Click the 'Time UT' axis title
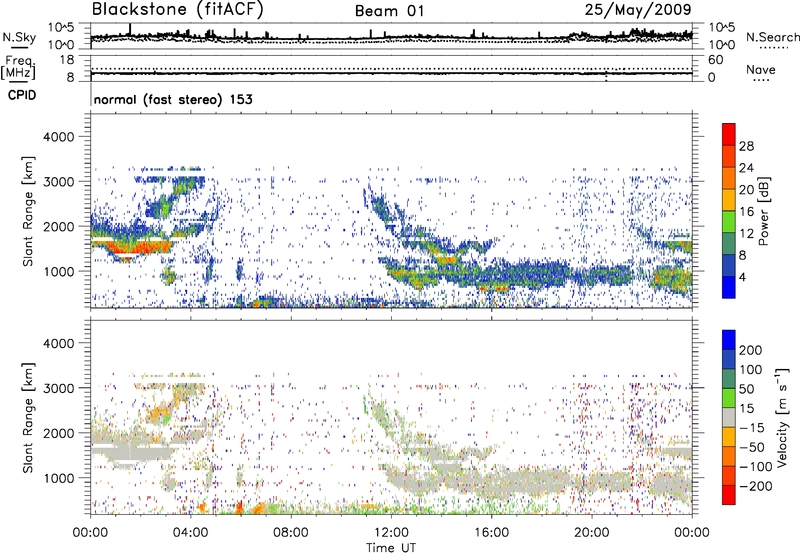This screenshot has width=800, height=554. 391,548
